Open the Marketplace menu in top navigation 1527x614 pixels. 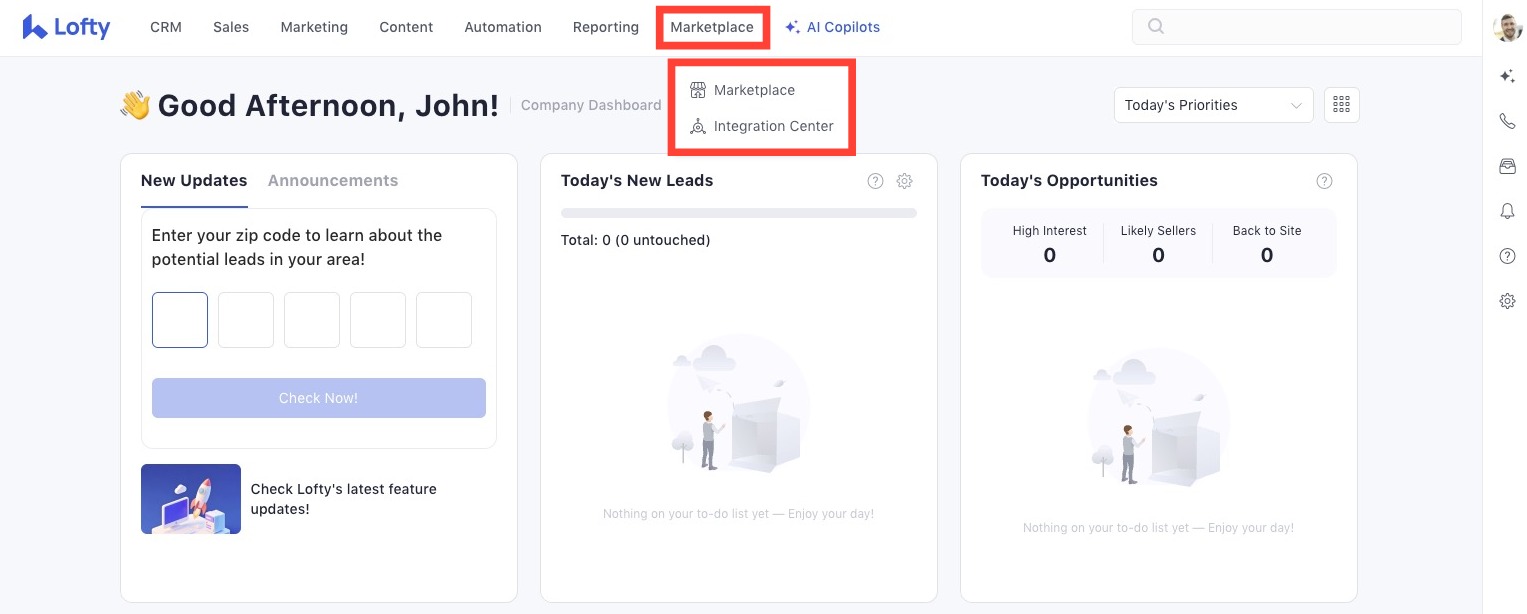(712, 27)
